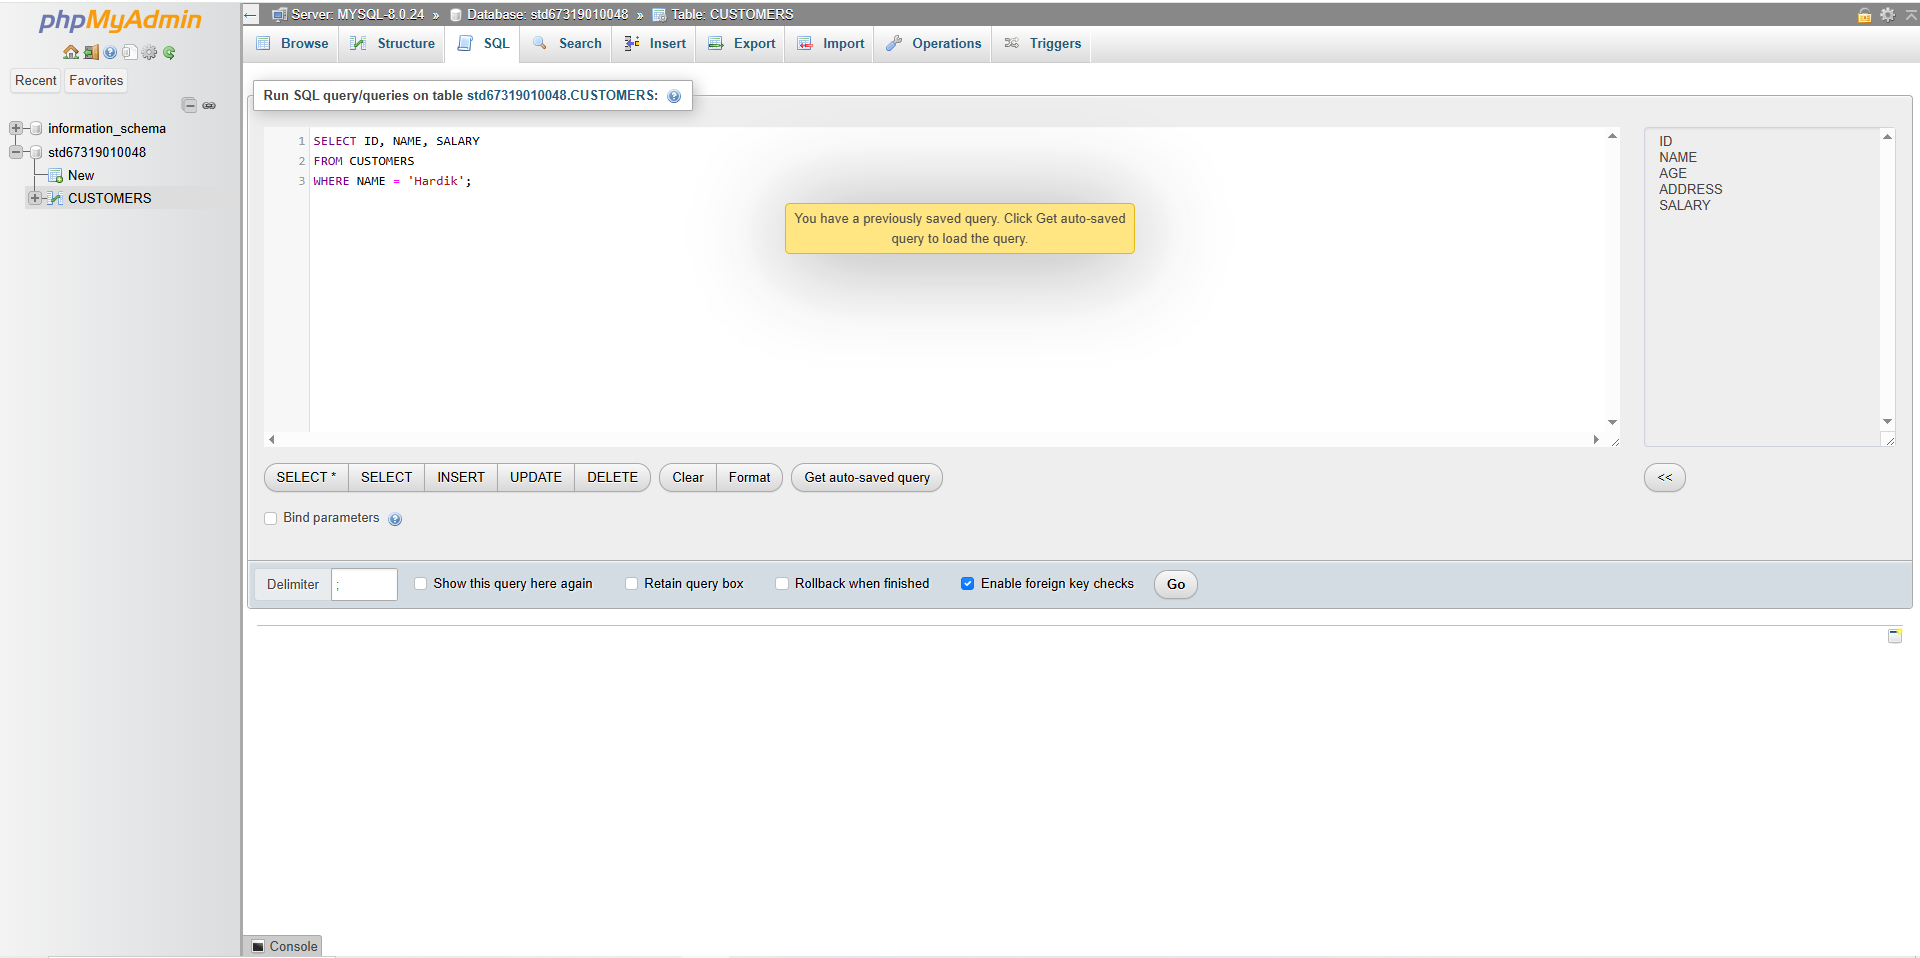
Task: Click the padlock icon in top bar
Action: [x=1864, y=14]
